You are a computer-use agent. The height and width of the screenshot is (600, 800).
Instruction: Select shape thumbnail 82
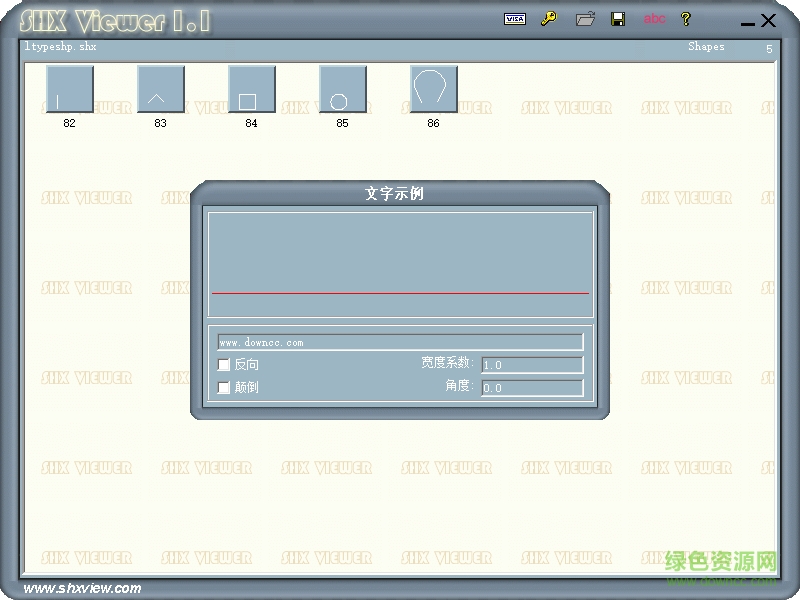[70, 89]
